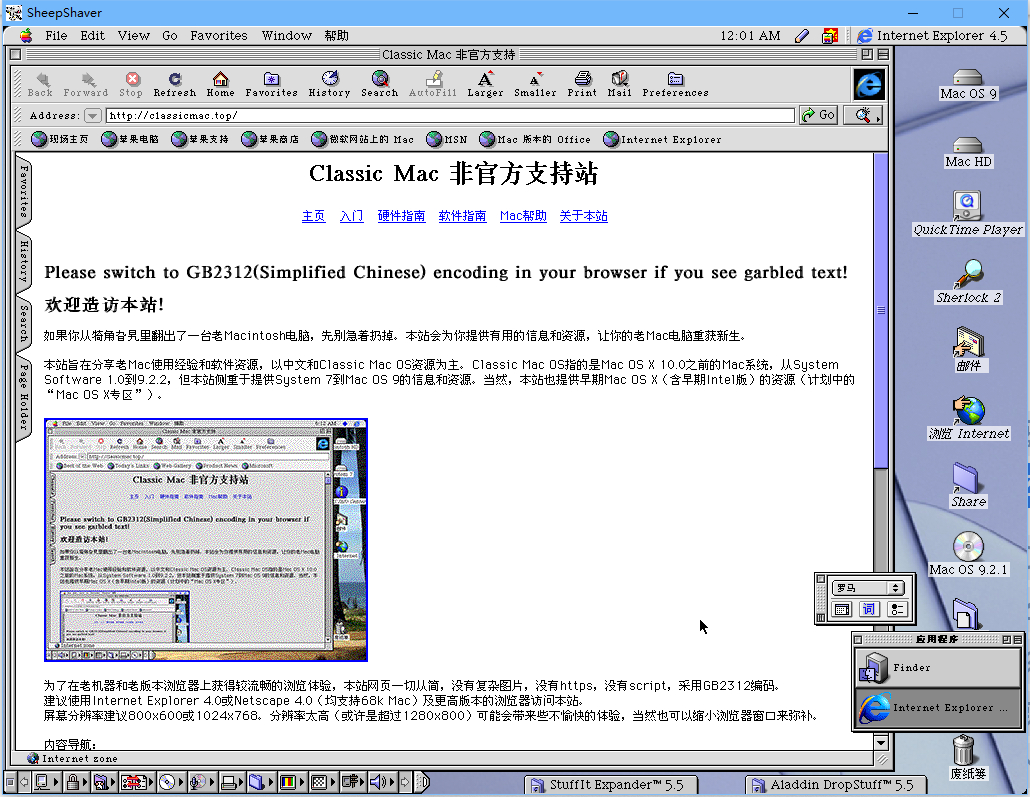Select the Share folder on desktop

click(x=968, y=486)
